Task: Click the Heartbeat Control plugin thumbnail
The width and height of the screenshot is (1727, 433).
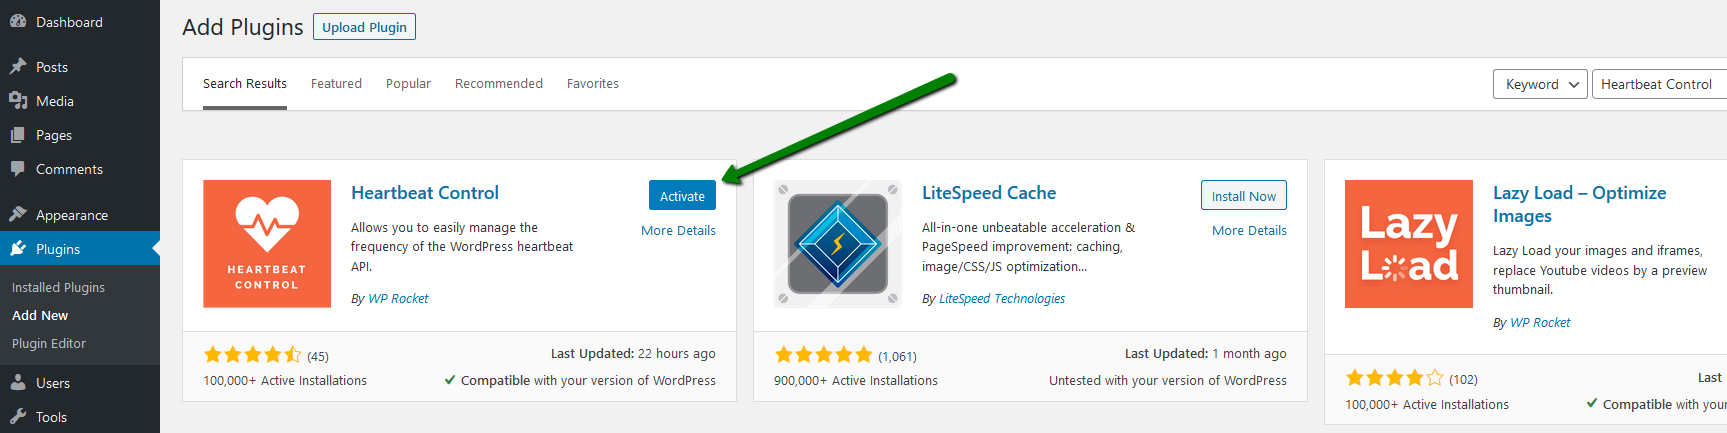Action: pos(267,244)
